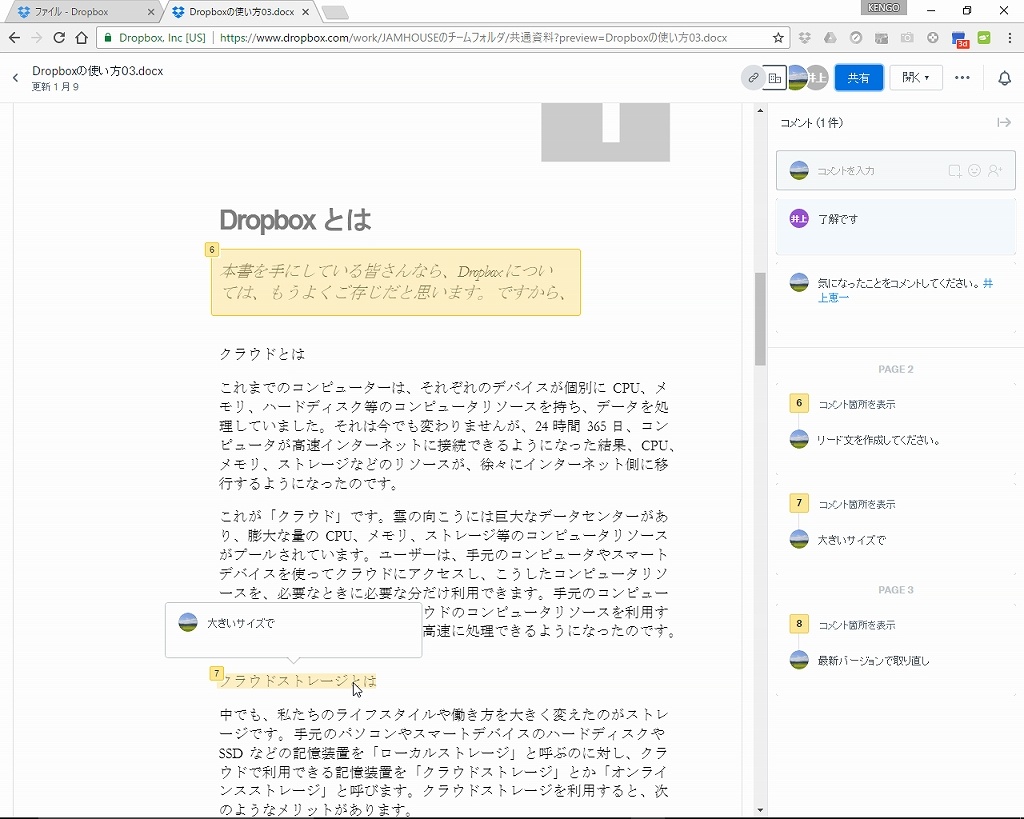Click the 最新バージョンで取り直し comment
The height and width of the screenshot is (819, 1024).
(x=874, y=661)
